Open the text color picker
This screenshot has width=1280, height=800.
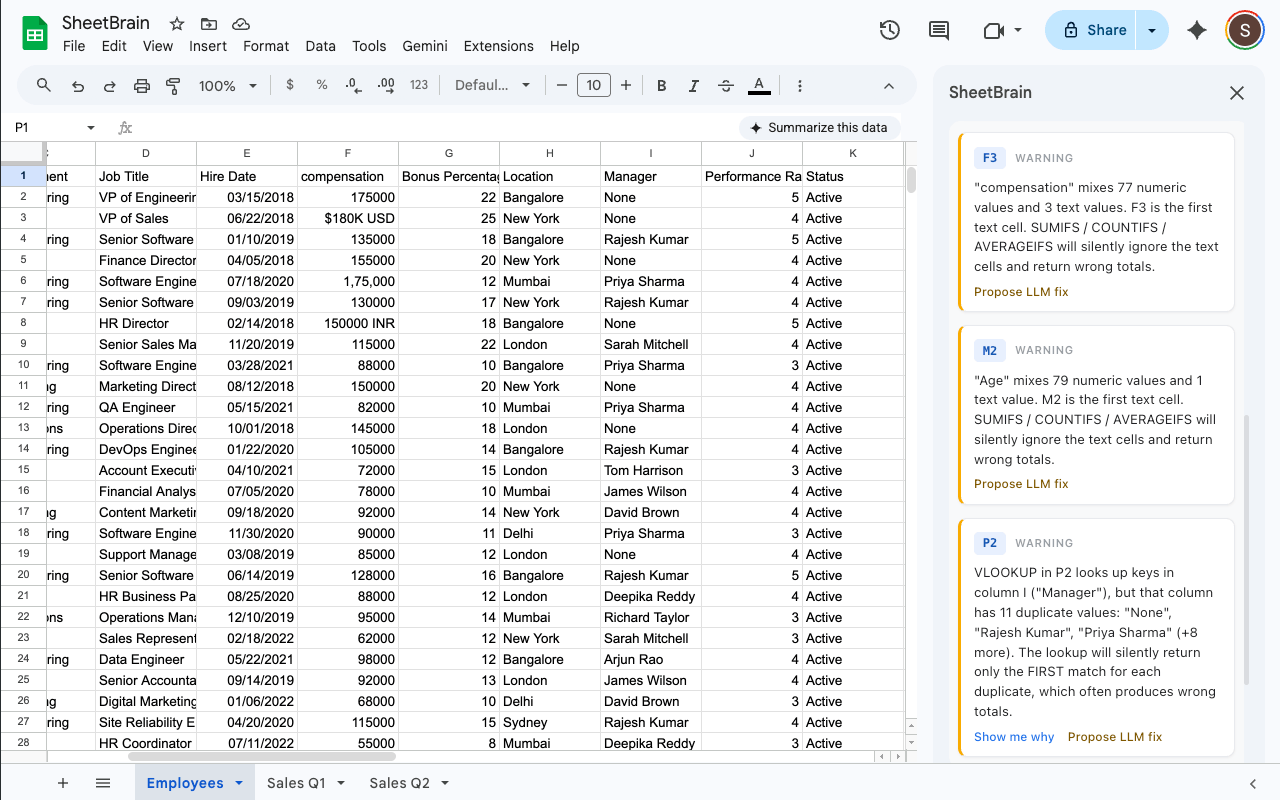coord(759,86)
